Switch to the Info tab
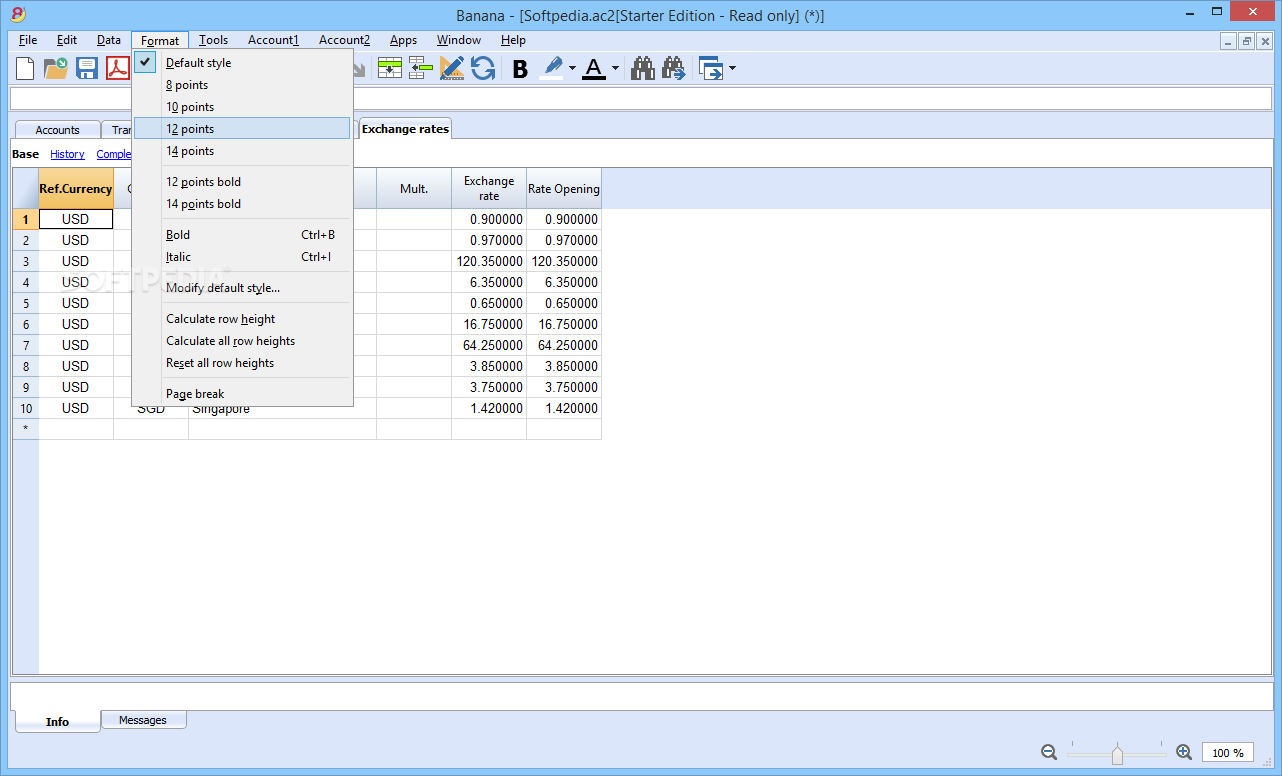 [x=57, y=721]
